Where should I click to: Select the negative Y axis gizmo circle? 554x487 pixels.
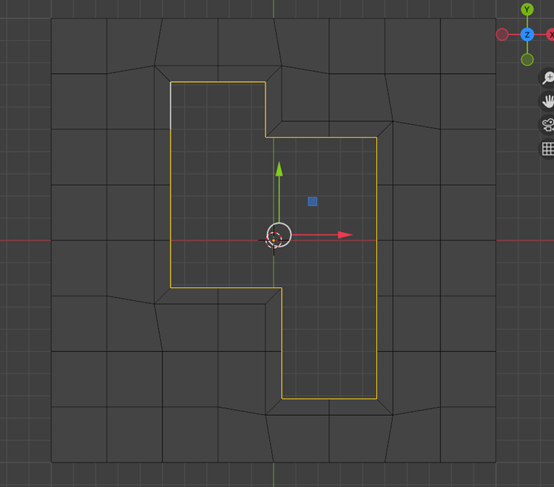tap(527, 59)
